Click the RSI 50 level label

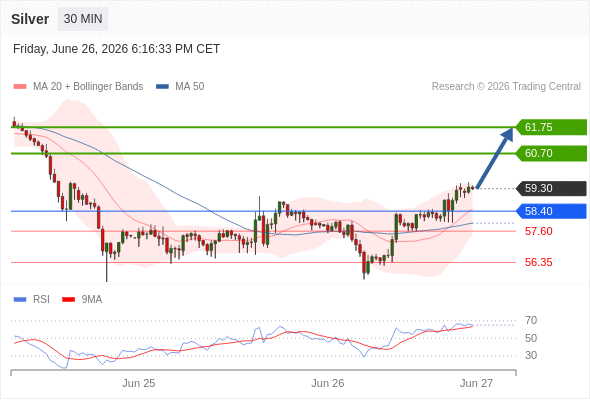[x=531, y=338]
